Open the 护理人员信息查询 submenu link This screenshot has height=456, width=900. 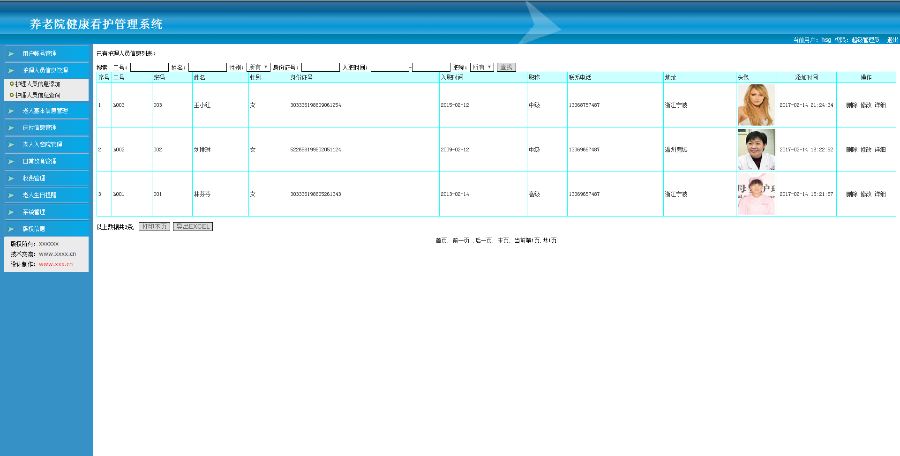[x=38, y=95]
